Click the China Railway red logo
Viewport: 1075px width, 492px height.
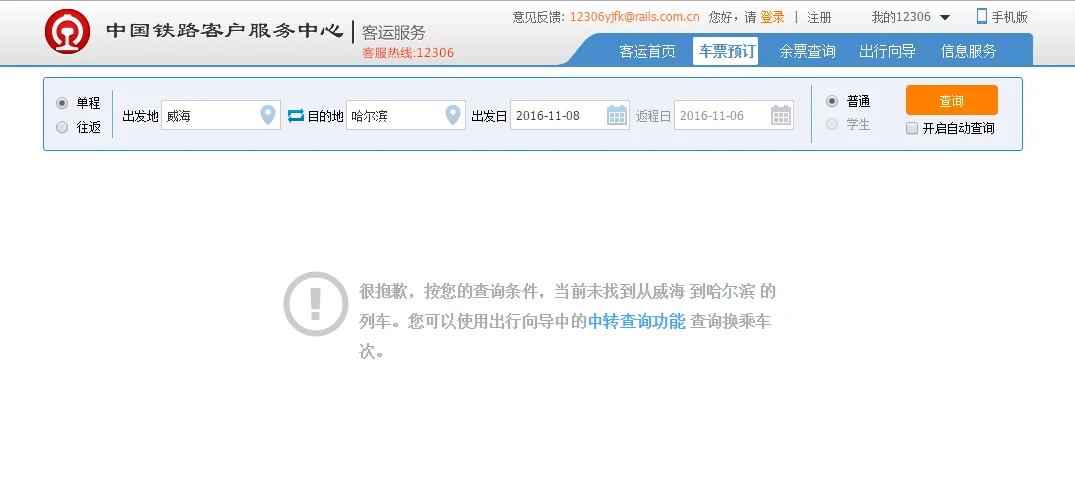[67, 32]
